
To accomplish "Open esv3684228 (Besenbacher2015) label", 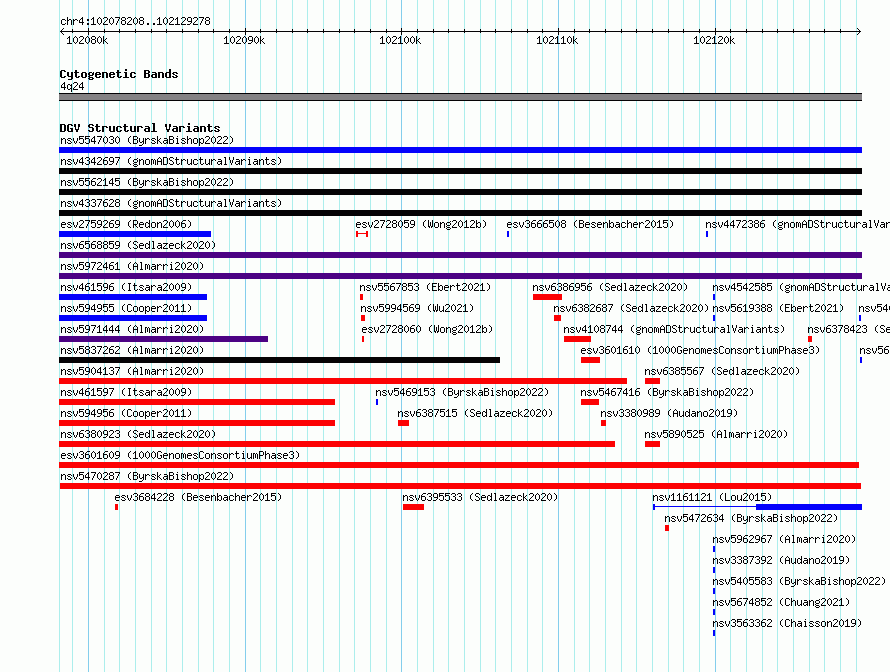I will click(x=198, y=497).
